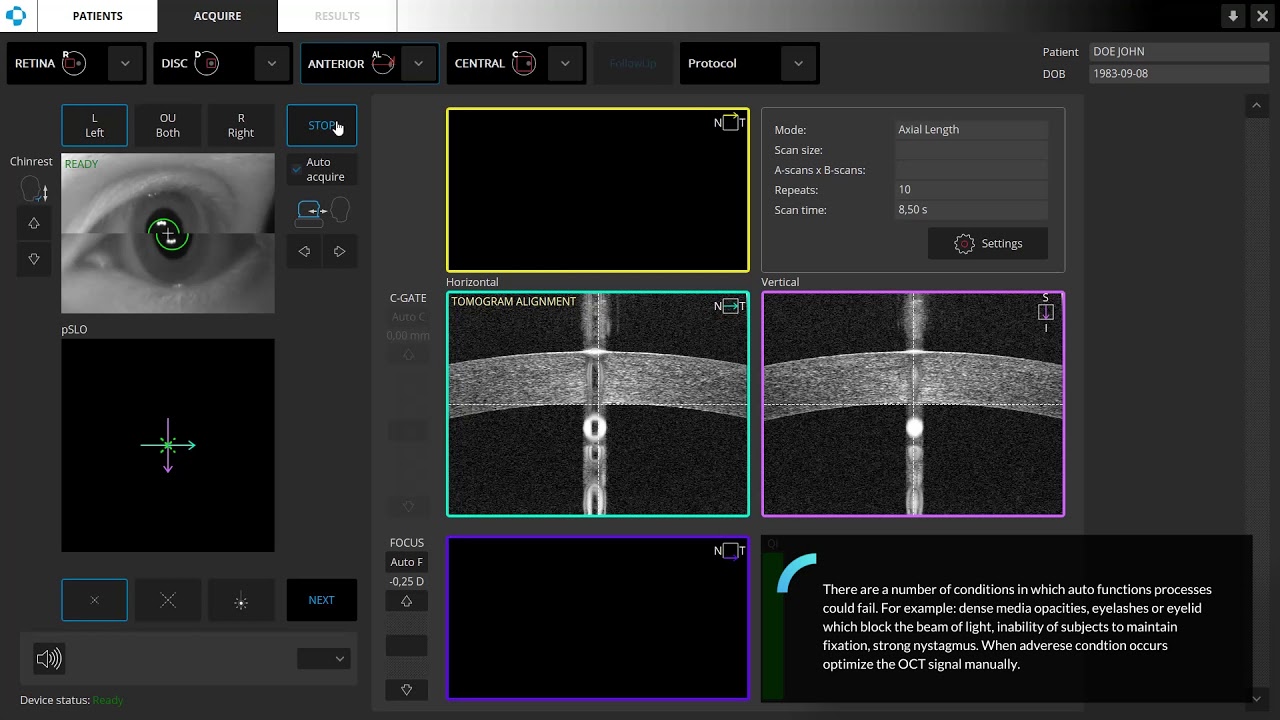
Task: Open the PATIENTS tab
Action: coord(97,16)
